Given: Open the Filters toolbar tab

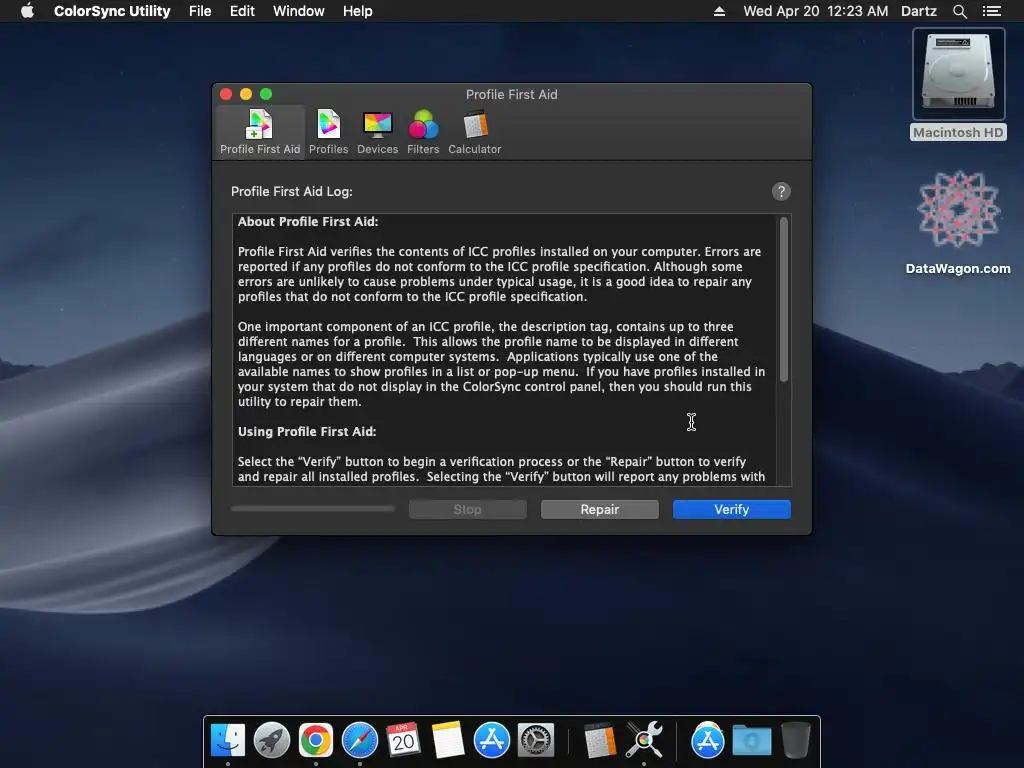Looking at the screenshot, I should pos(423,132).
